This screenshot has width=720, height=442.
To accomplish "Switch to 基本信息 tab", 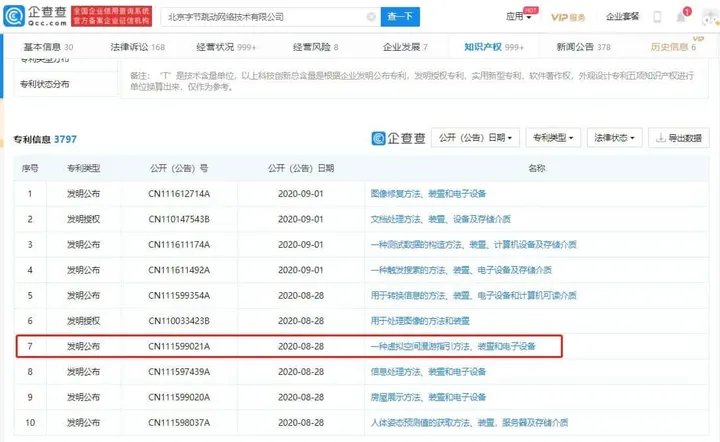I will point(48,47).
